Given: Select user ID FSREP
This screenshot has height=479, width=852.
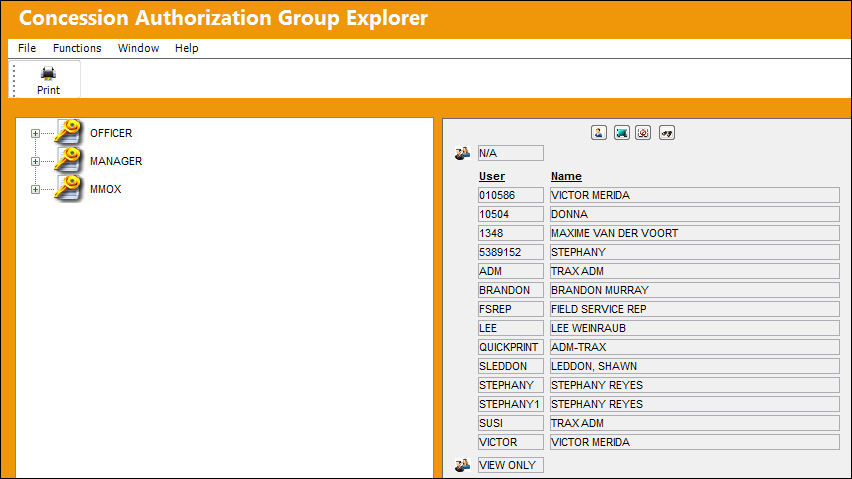Looking at the screenshot, I should (511, 309).
